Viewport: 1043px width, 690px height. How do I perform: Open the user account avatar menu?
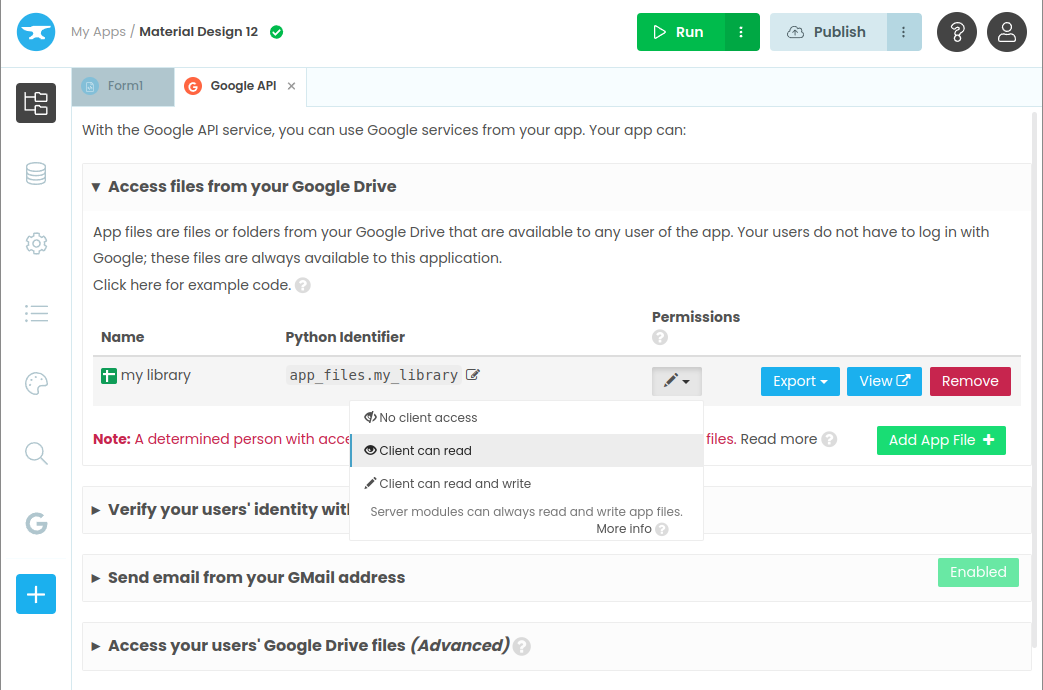[x=1007, y=32]
